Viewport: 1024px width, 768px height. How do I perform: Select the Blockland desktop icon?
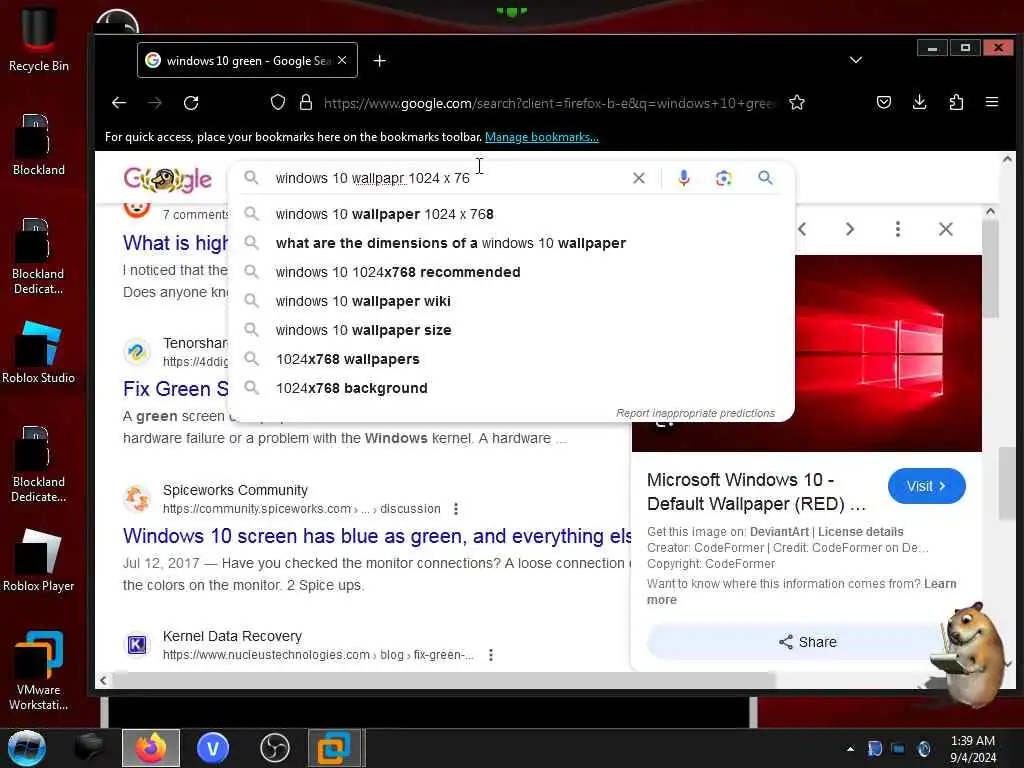(39, 145)
